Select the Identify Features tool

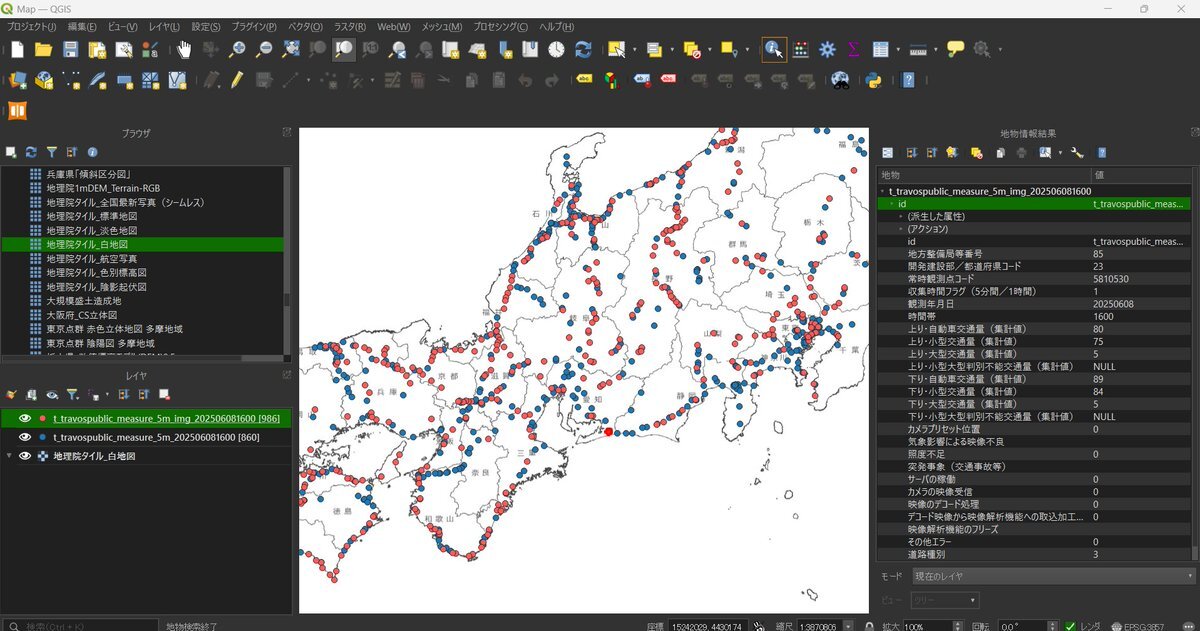(774, 49)
